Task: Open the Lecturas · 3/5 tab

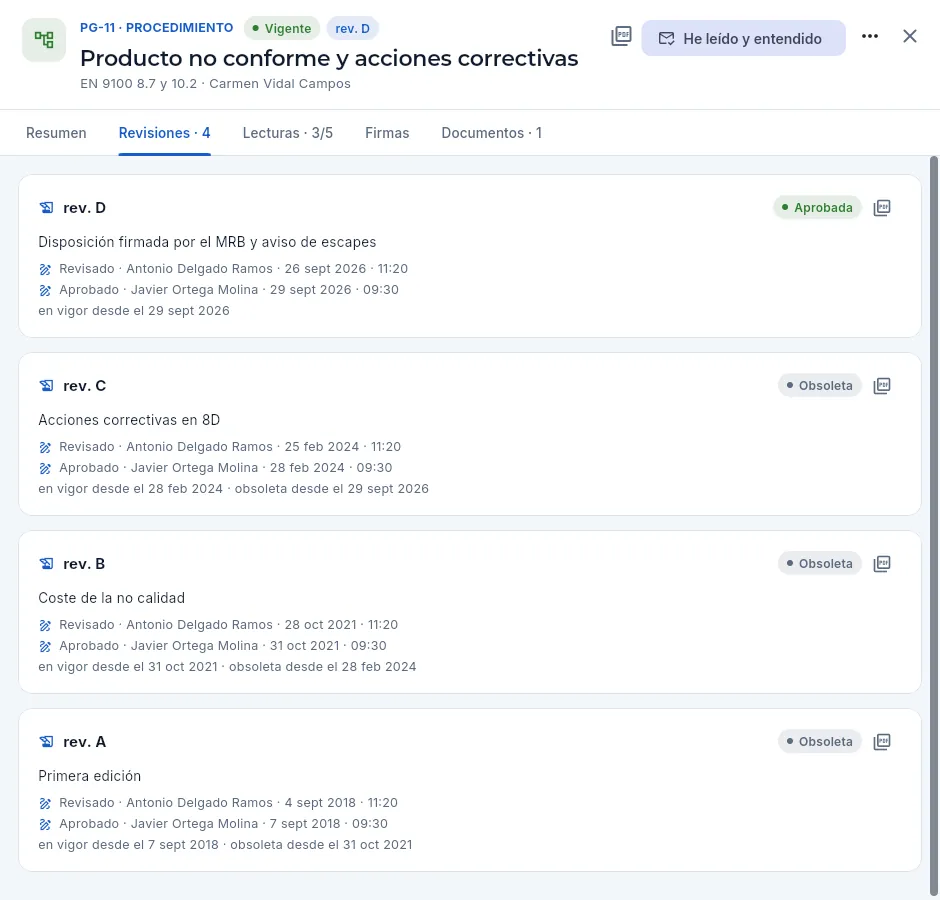Action: click(288, 133)
